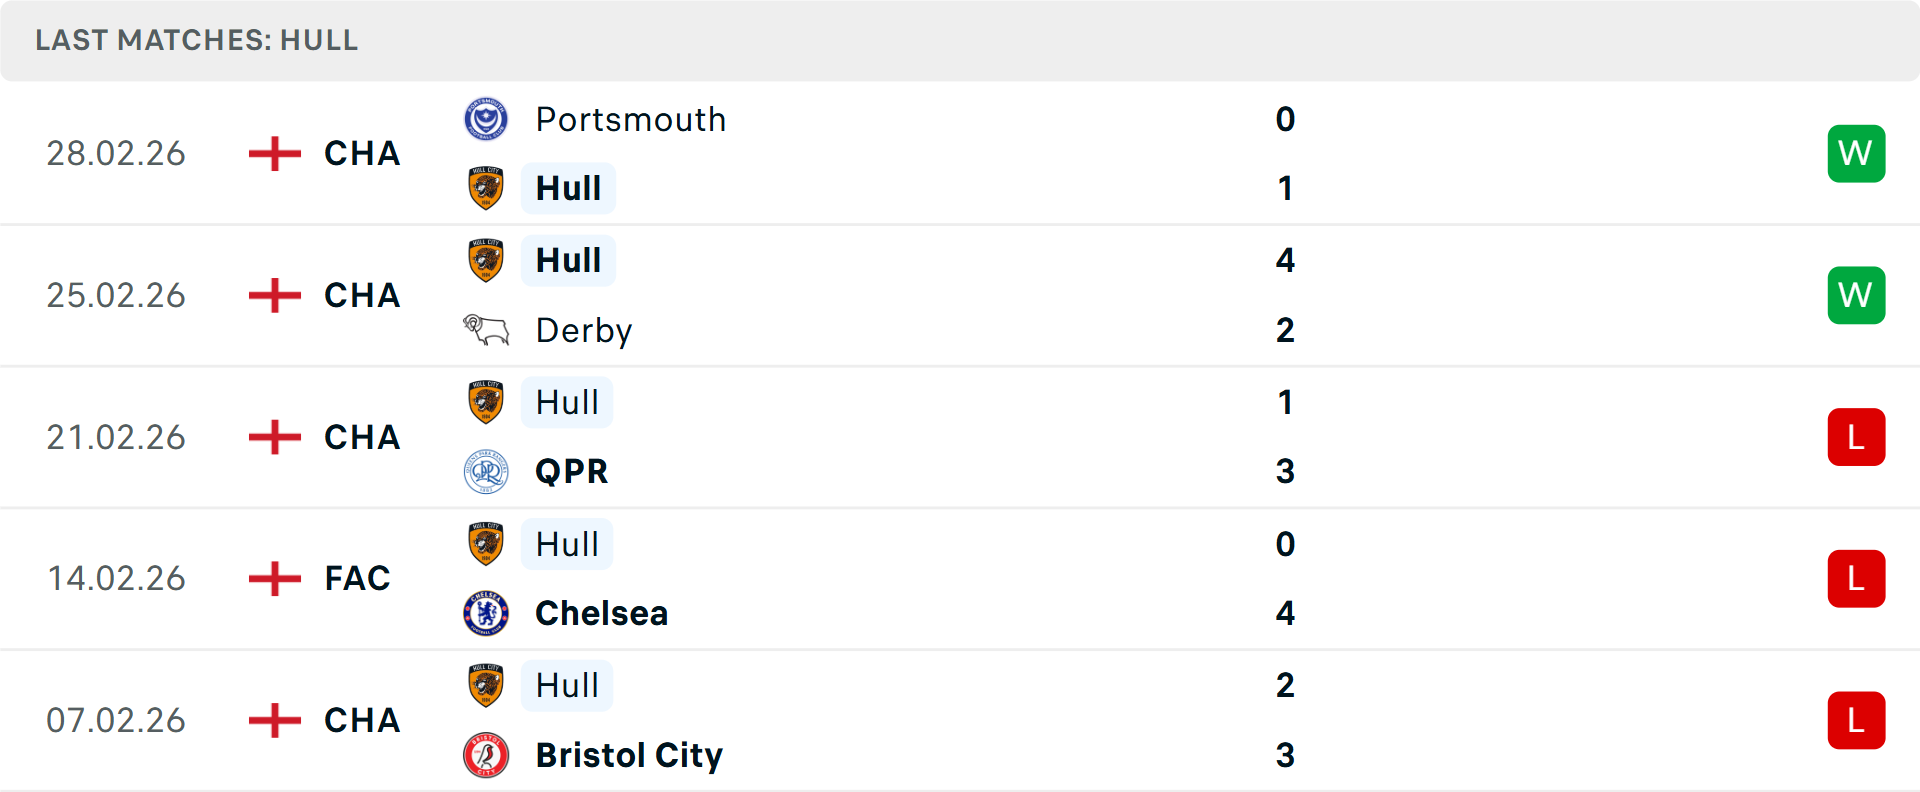The height and width of the screenshot is (792, 1920).
Task: Click the green W result marker on 25.02.26
Action: (x=1857, y=295)
